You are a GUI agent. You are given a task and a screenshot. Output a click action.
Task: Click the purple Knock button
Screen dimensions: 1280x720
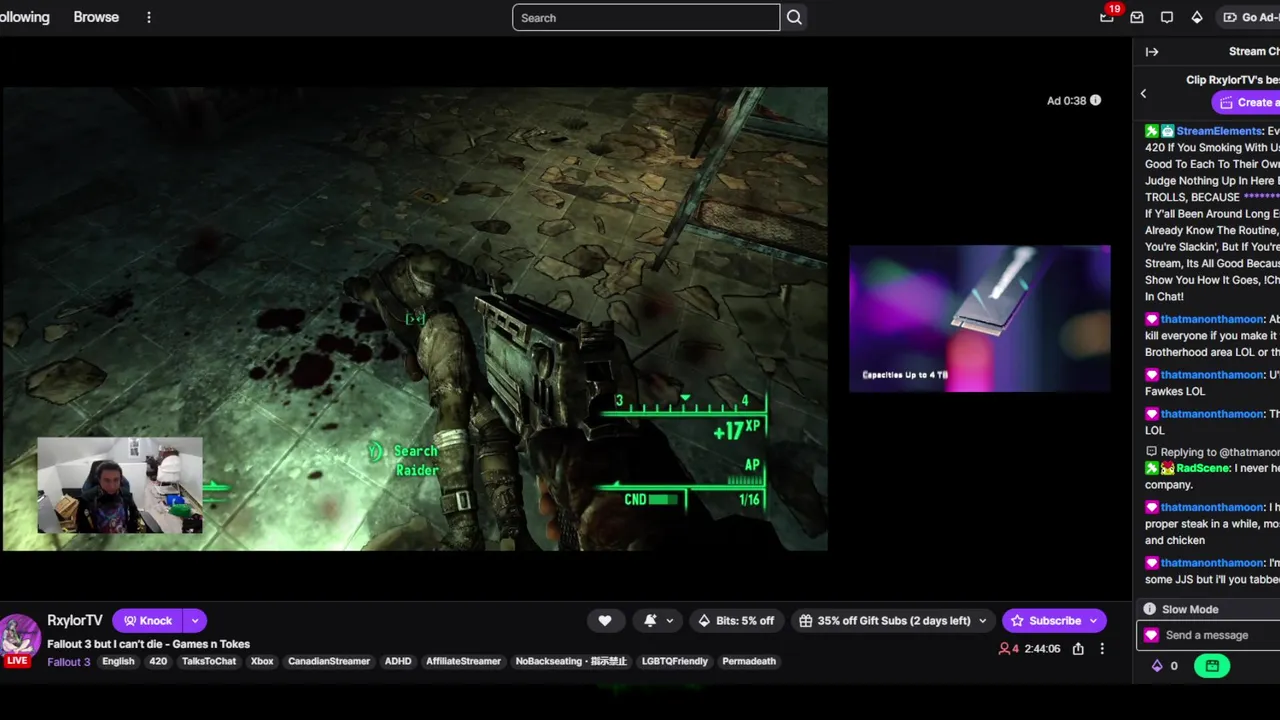pos(148,621)
